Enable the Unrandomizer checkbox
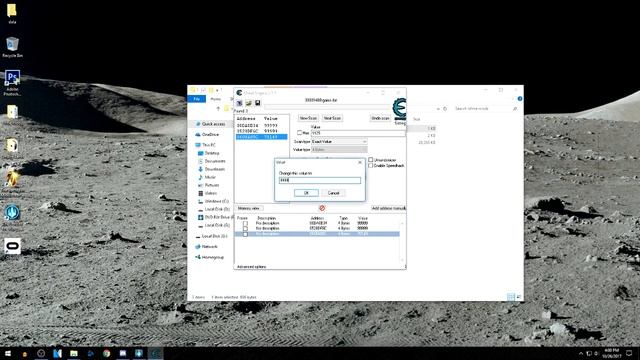 371,160
